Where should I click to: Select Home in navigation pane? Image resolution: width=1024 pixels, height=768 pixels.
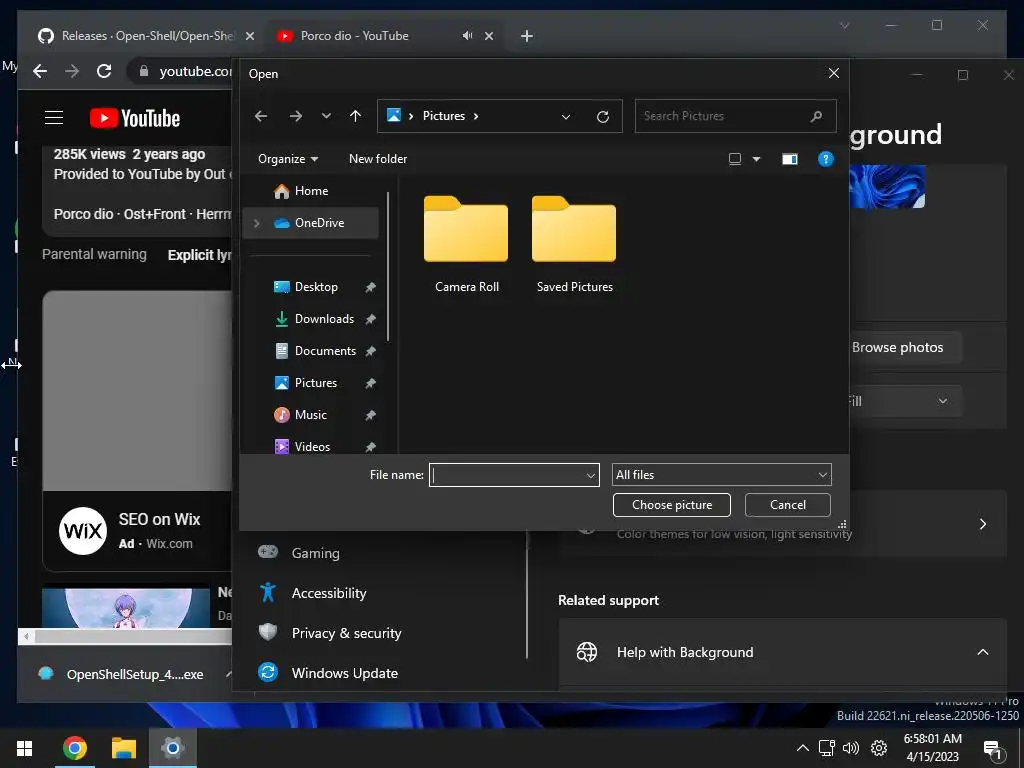tap(311, 191)
